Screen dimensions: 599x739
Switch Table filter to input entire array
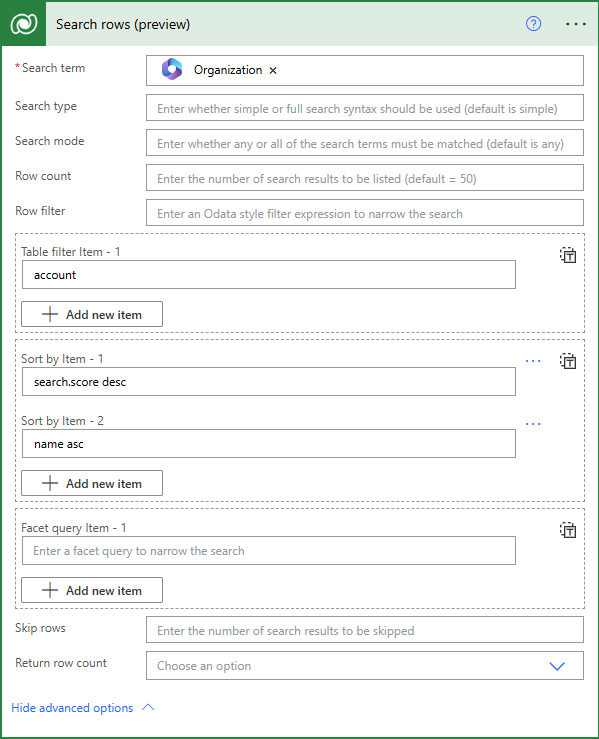tap(568, 255)
